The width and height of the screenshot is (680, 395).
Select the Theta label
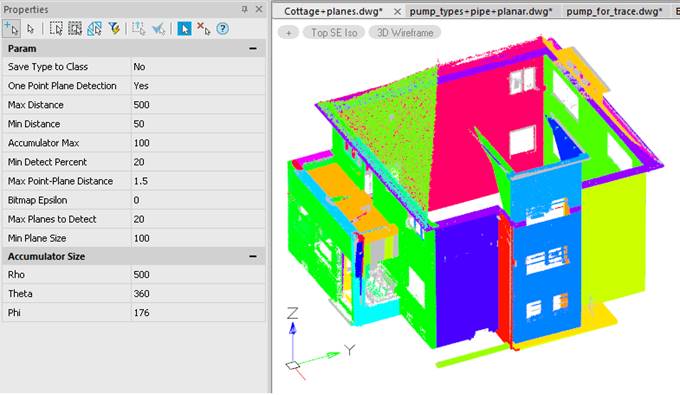click(20, 294)
